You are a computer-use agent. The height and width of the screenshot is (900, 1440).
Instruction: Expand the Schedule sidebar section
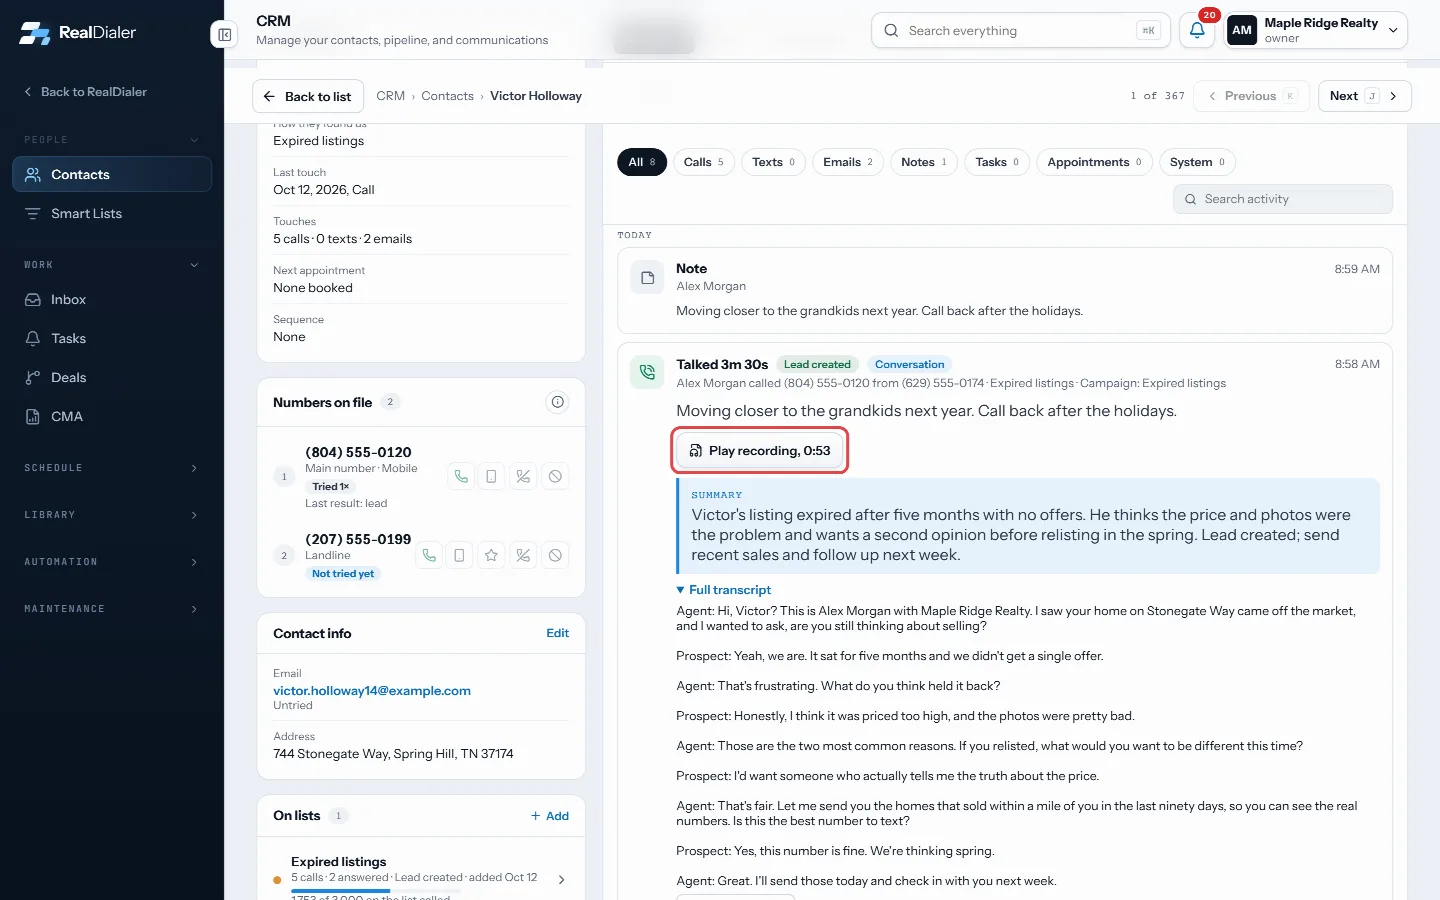pyautogui.click(x=112, y=468)
